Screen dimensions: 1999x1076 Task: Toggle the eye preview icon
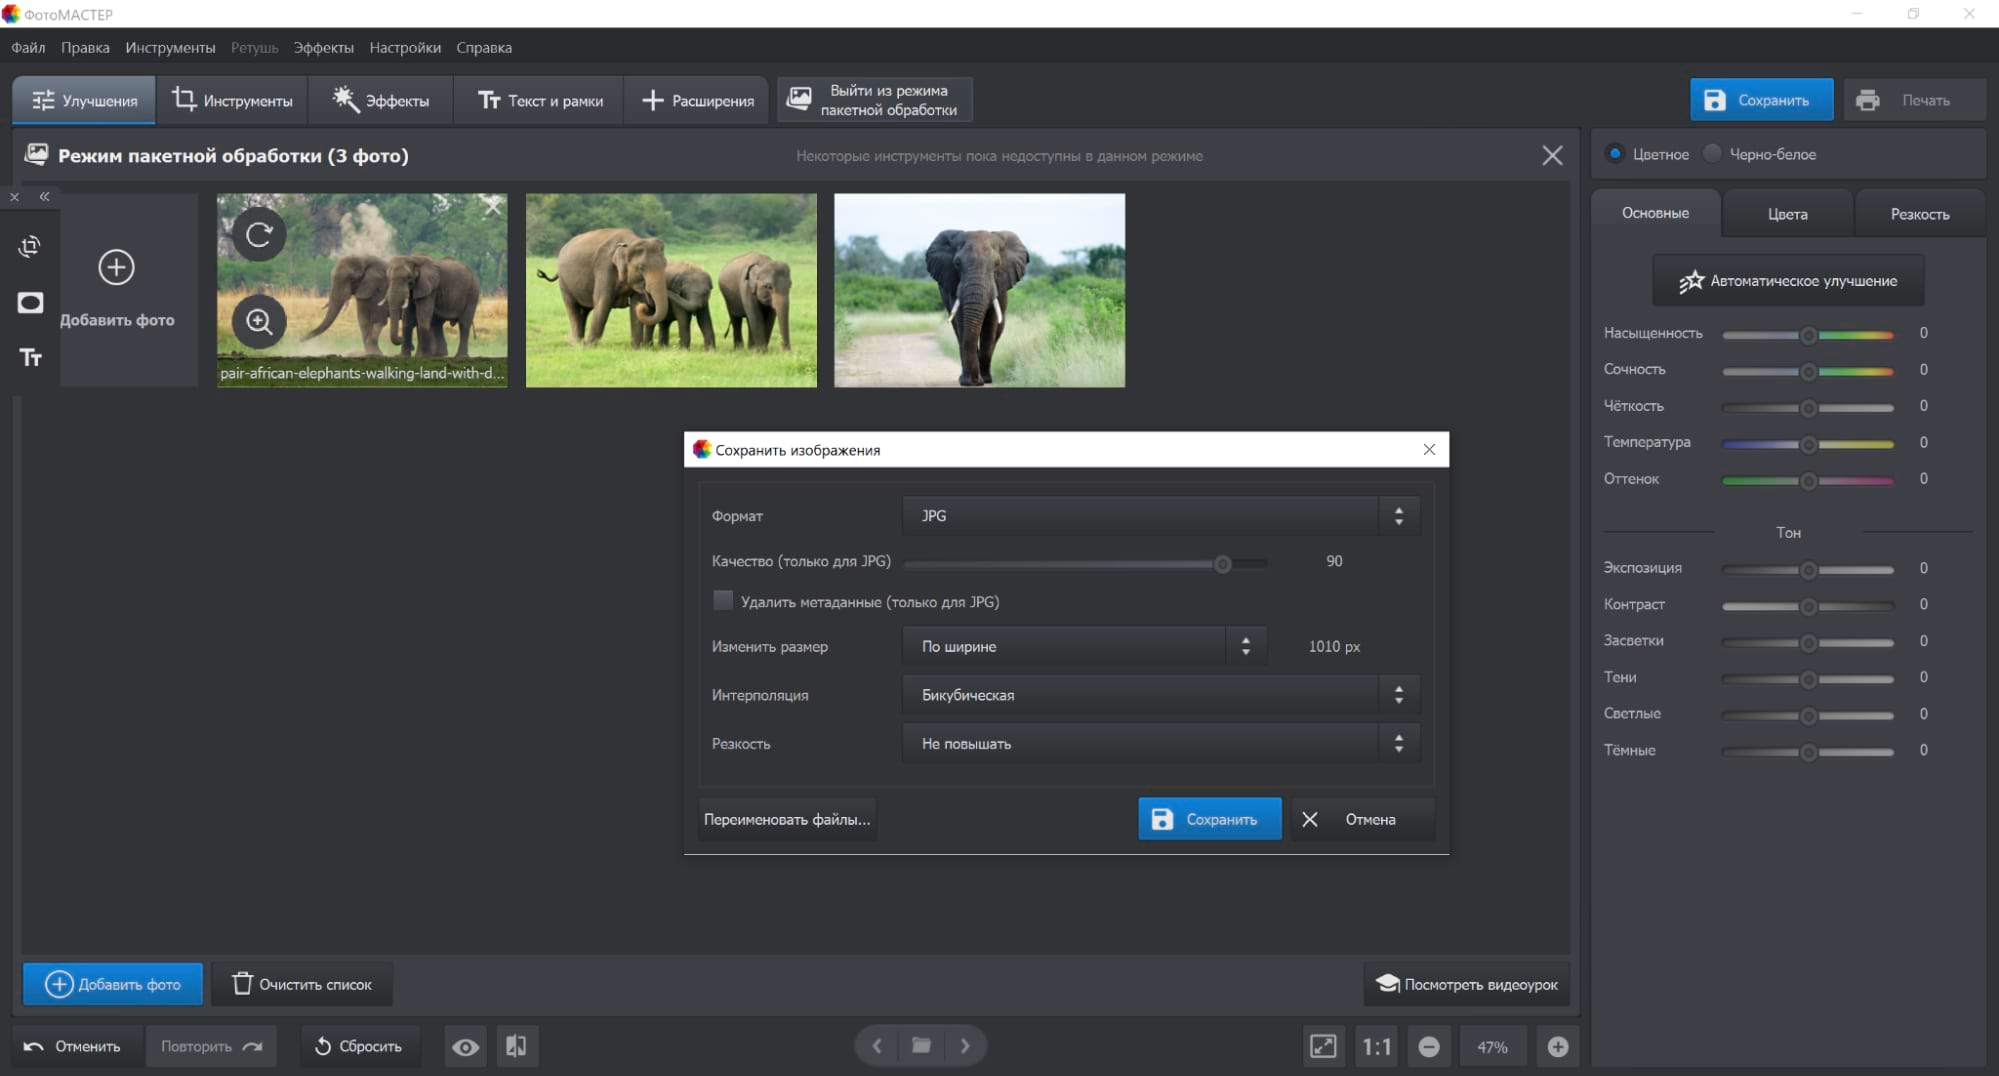(x=465, y=1046)
